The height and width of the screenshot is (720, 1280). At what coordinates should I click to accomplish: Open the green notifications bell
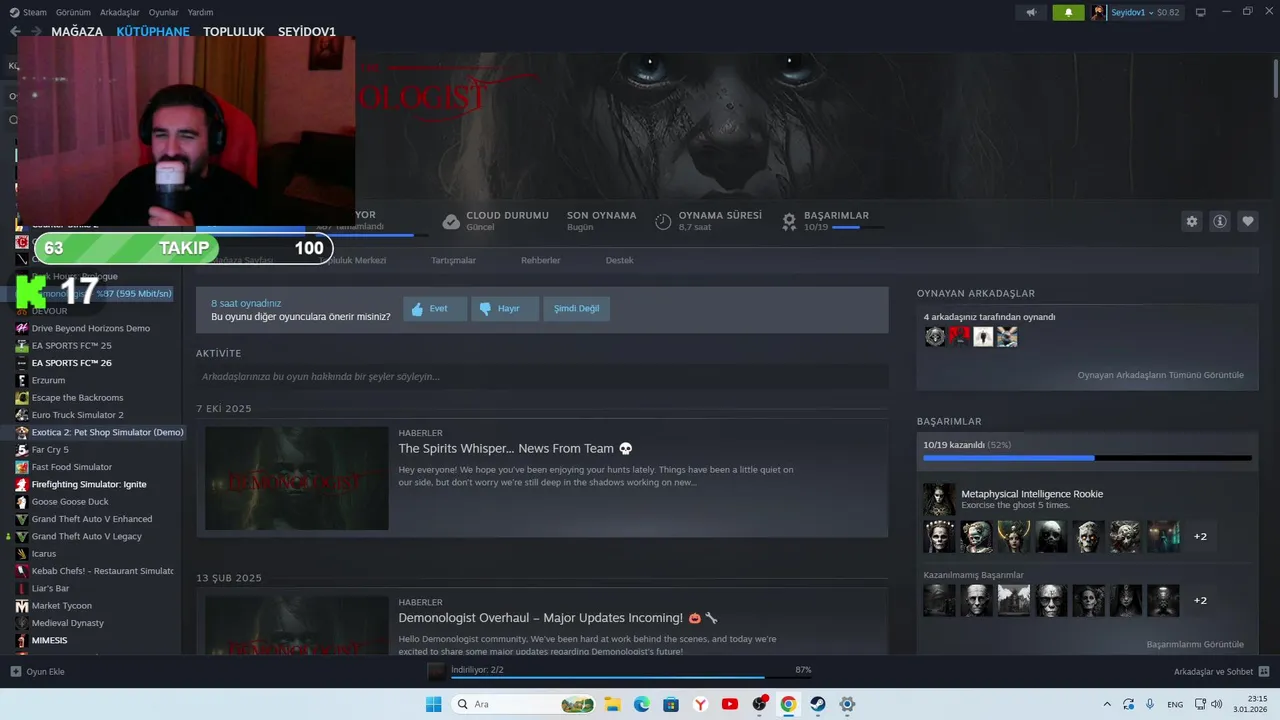click(x=1068, y=12)
